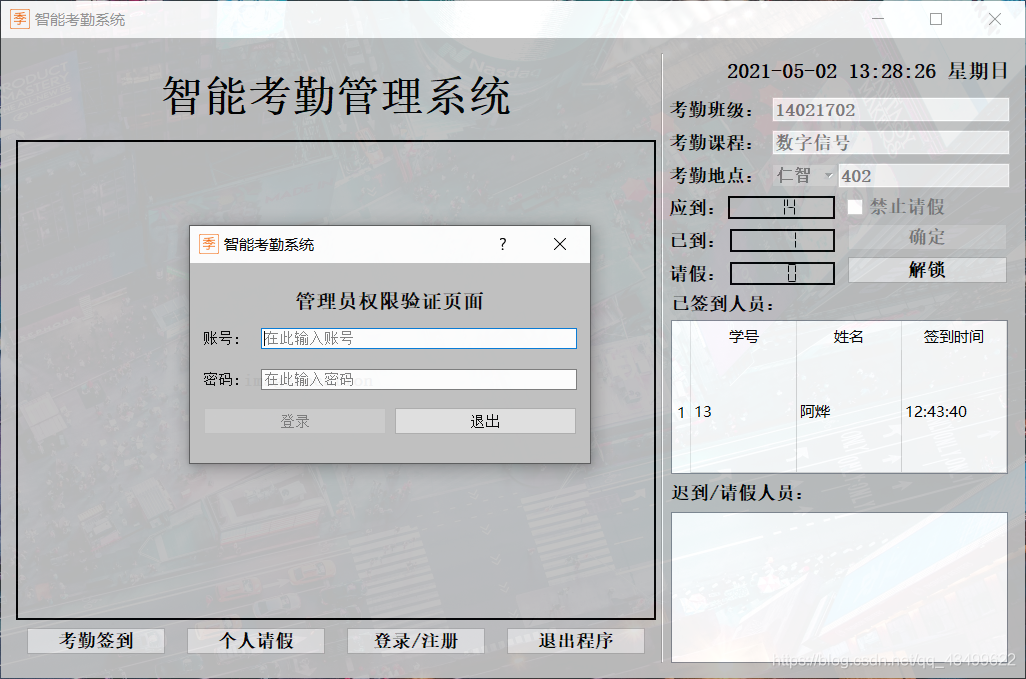Click the room number field showing 402

pyautogui.click(x=923, y=175)
